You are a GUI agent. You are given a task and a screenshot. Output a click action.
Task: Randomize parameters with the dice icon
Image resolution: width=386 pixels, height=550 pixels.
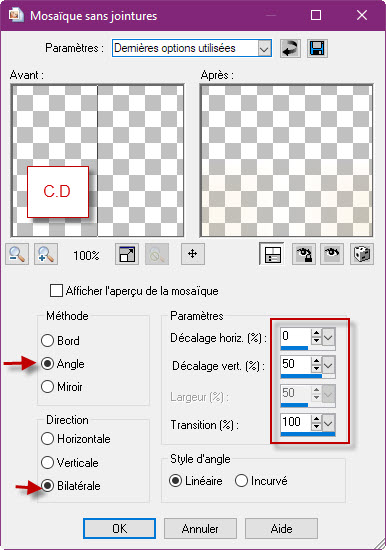coord(362,254)
